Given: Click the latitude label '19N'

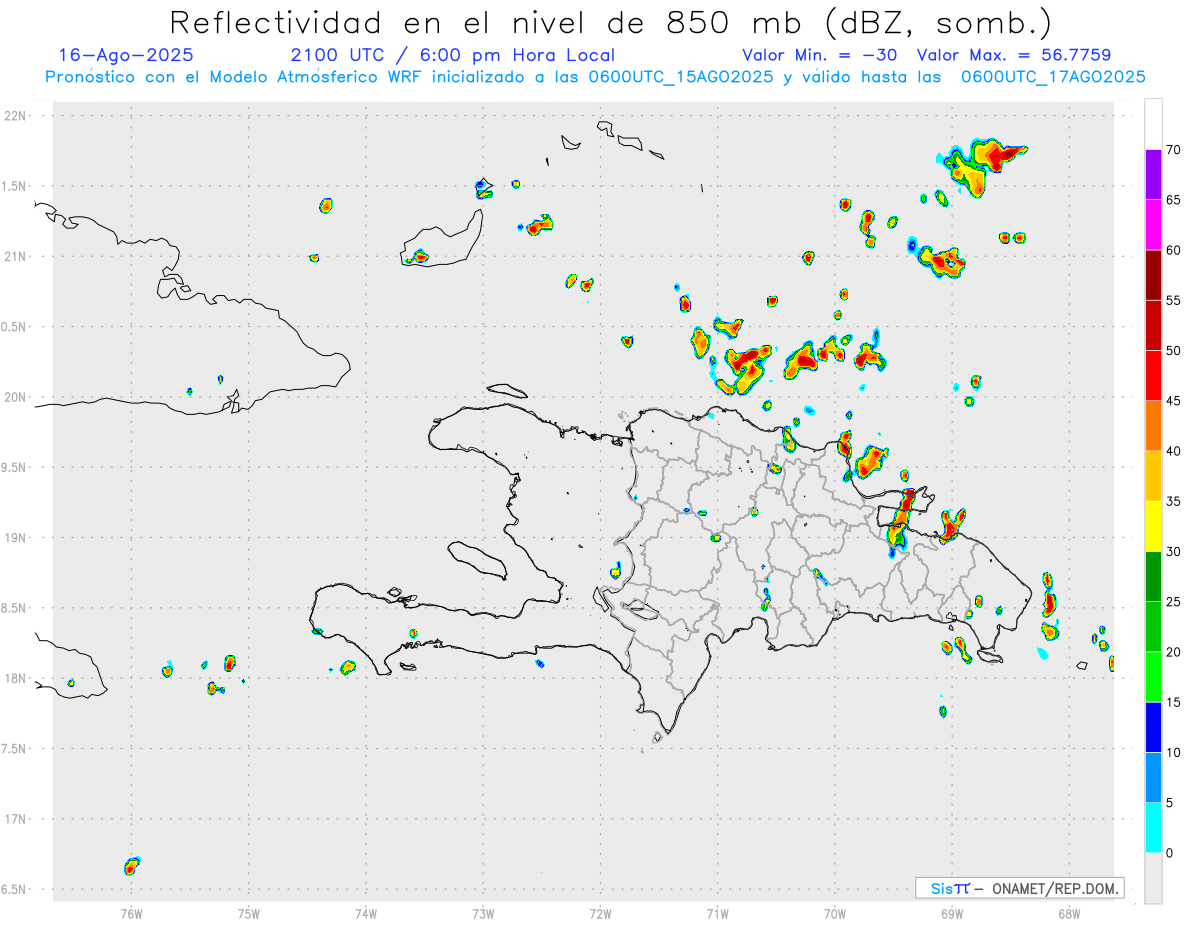Looking at the screenshot, I should point(17,538).
